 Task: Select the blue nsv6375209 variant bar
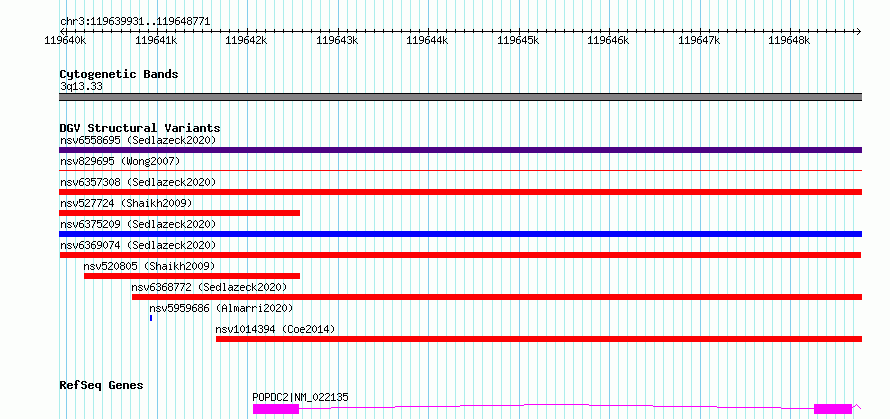[460, 234]
